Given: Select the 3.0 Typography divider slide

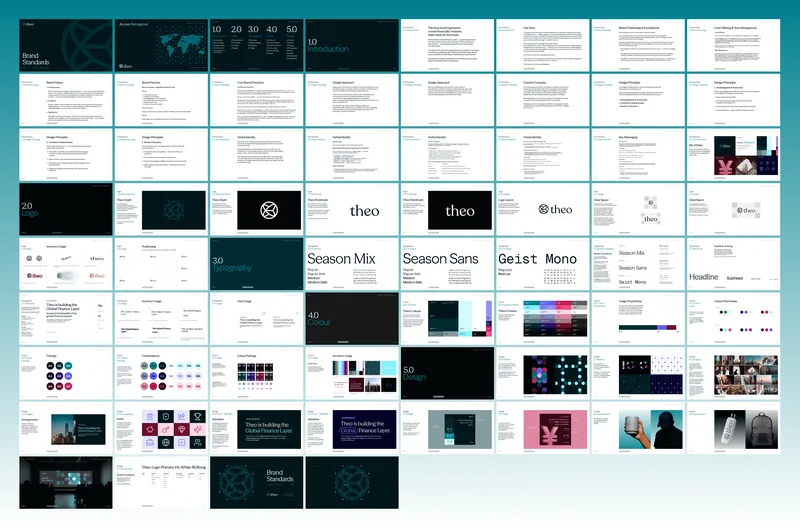Looking at the screenshot, I should (257, 264).
